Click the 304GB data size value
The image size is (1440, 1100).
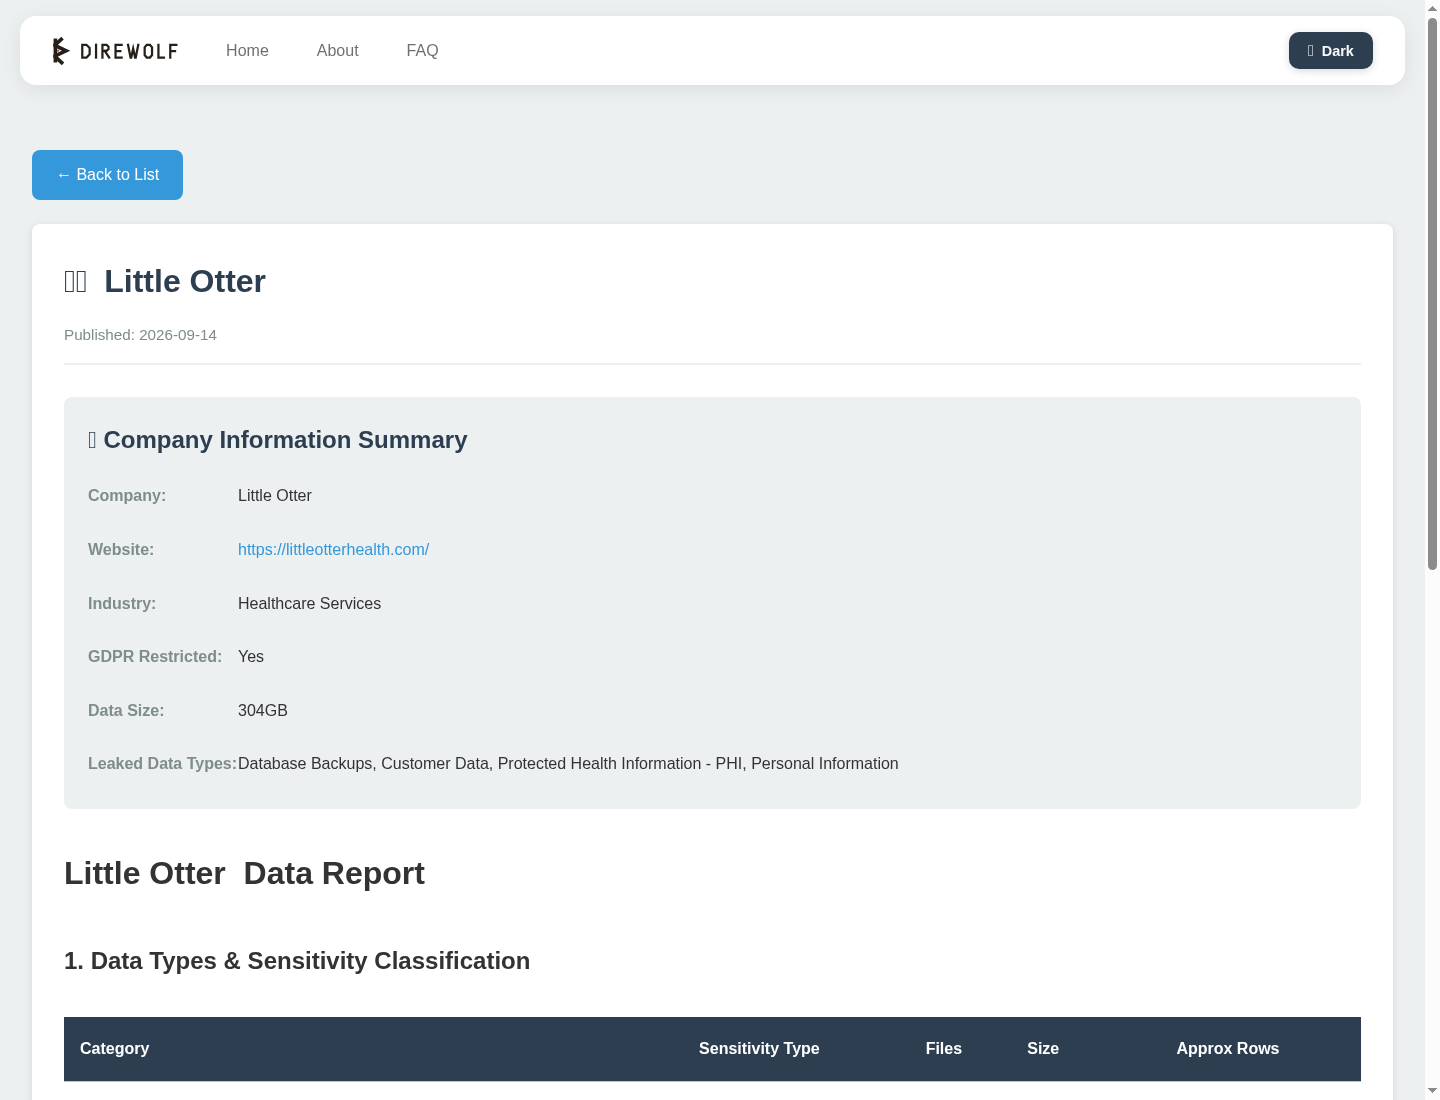(263, 710)
